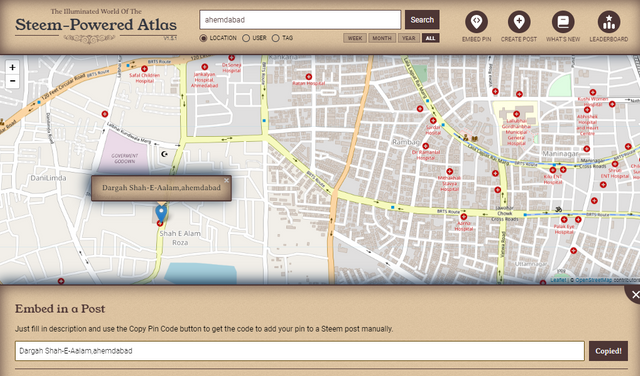
Task: Filter posts by Week
Action: tap(355, 38)
